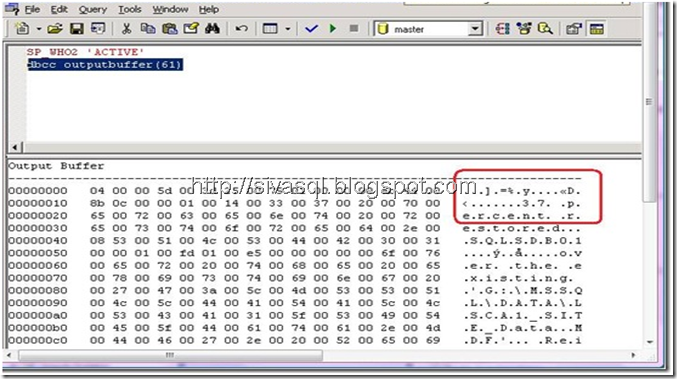Click the results horizontal scrollbar thumb
This screenshot has width=677, height=379.
(x=170, y=355)
